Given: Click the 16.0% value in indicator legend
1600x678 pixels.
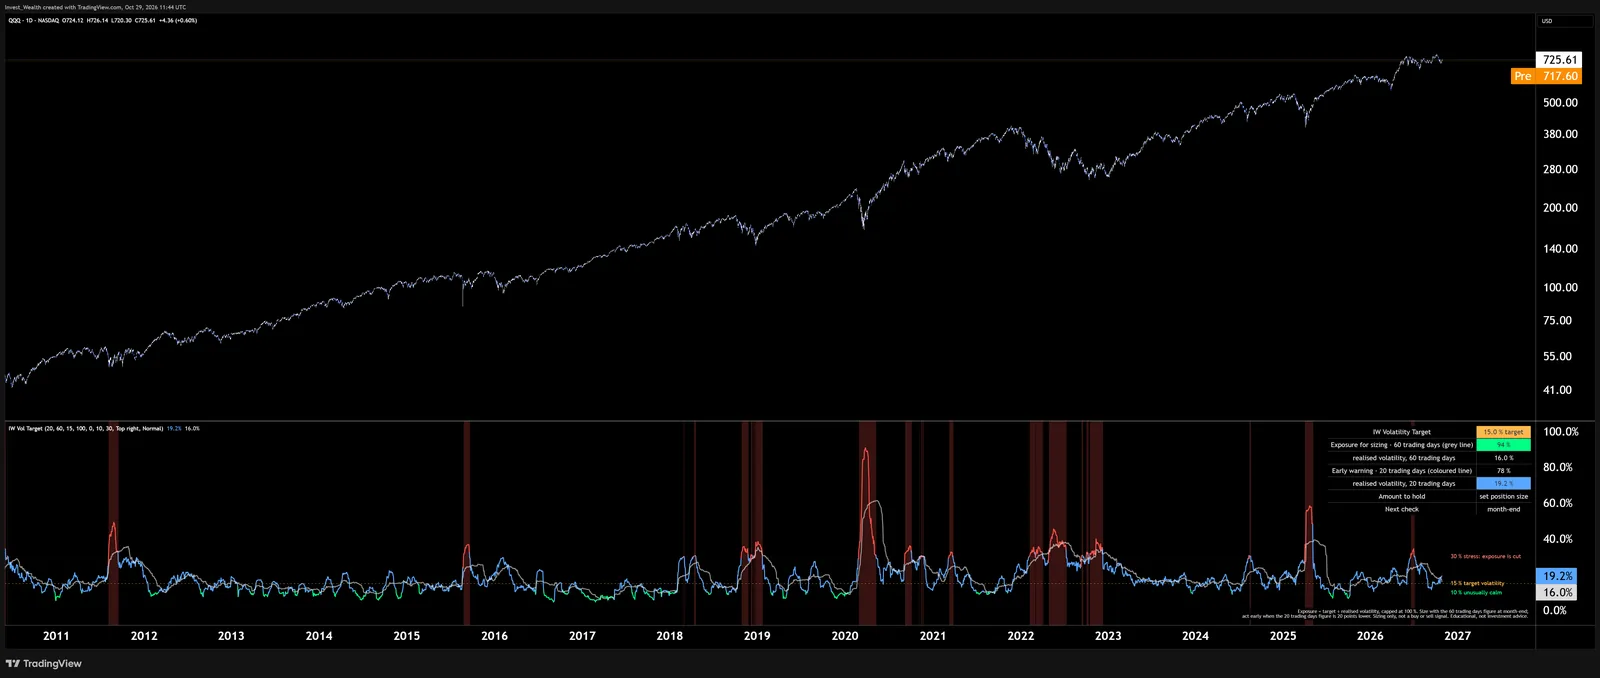Looking at the screenshot, I should [192, 428].
